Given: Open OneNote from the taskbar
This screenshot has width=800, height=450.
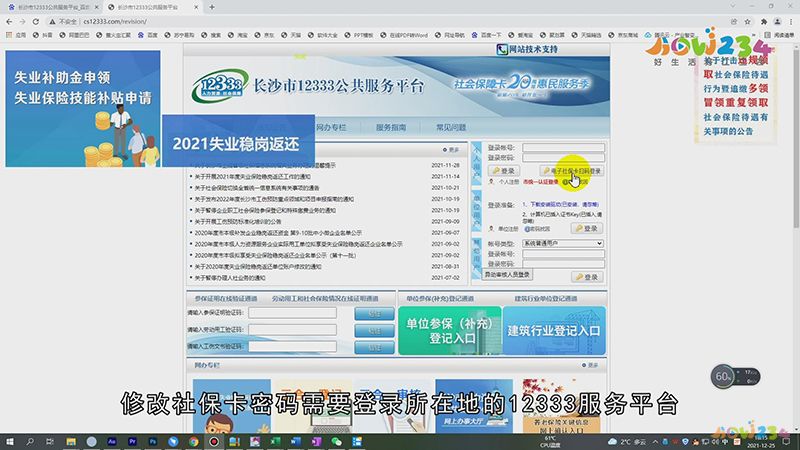Looking at the screenshot, I should (x=316, y=441).
